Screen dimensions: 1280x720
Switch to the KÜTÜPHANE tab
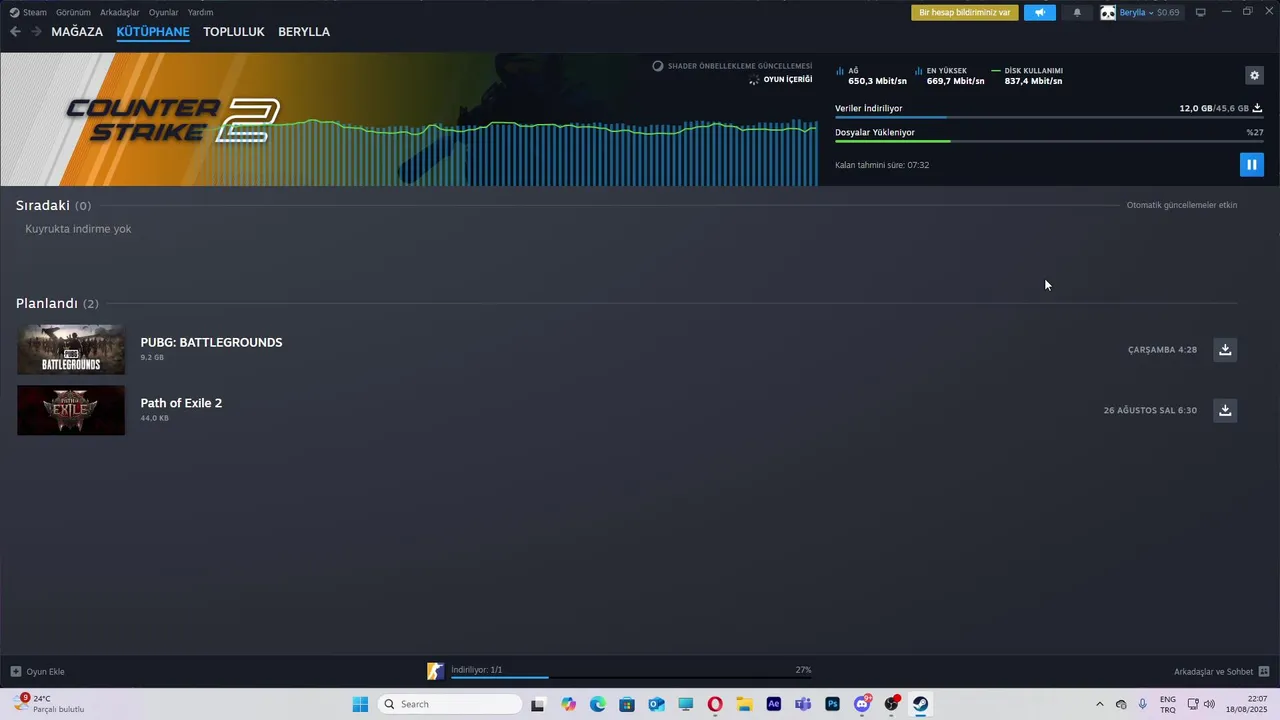[153, 32]
